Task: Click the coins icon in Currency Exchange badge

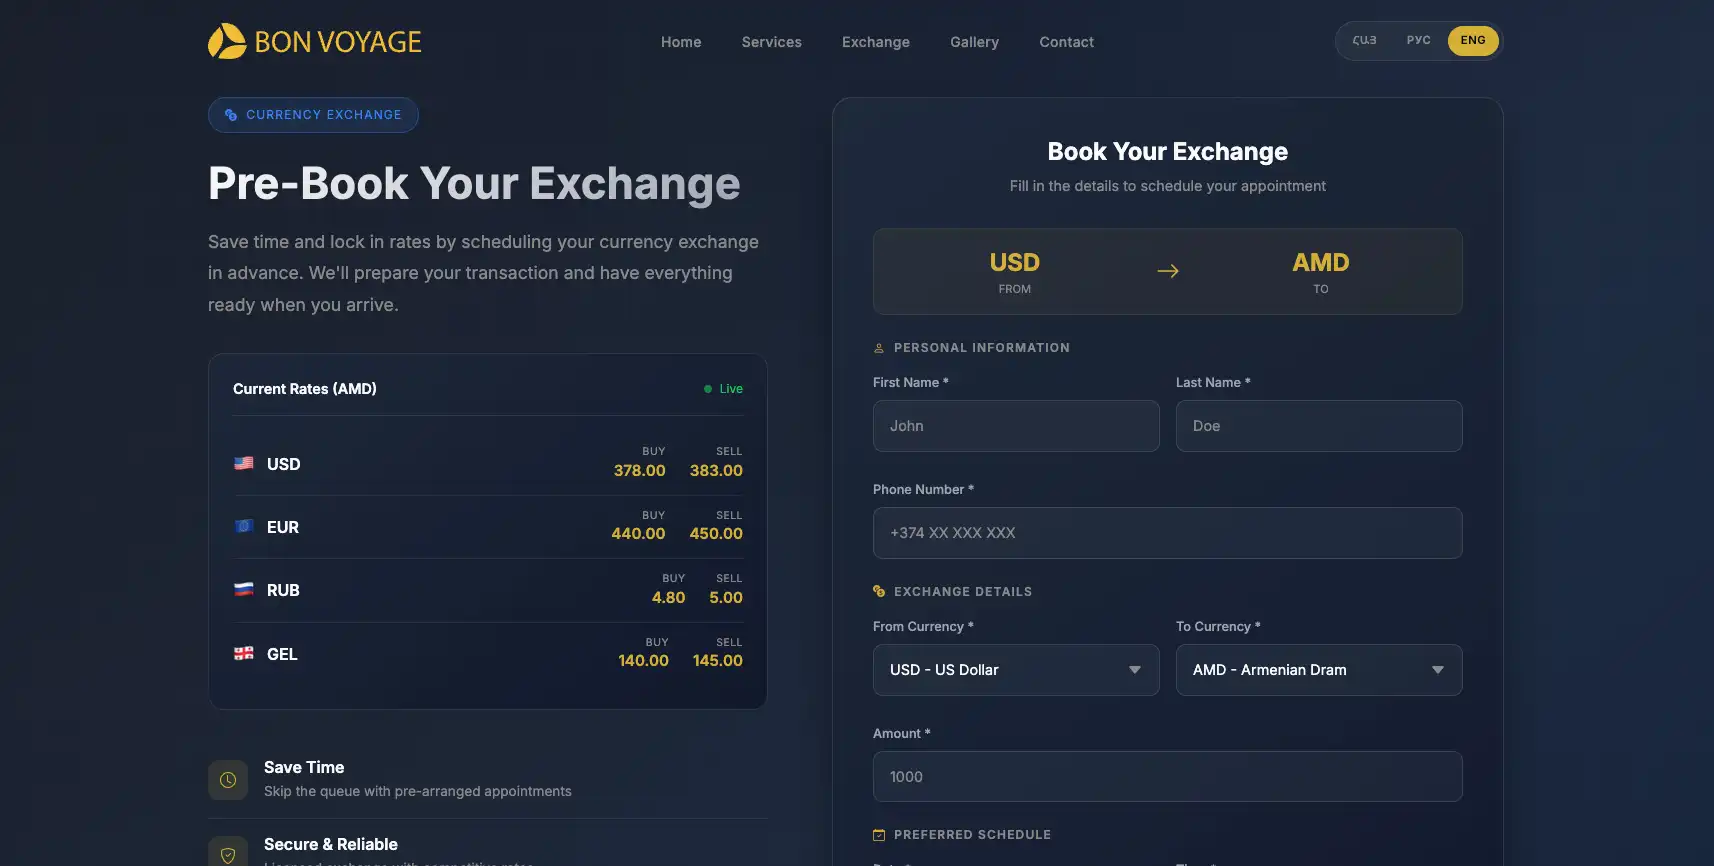Action: click(x=231, y=115)
